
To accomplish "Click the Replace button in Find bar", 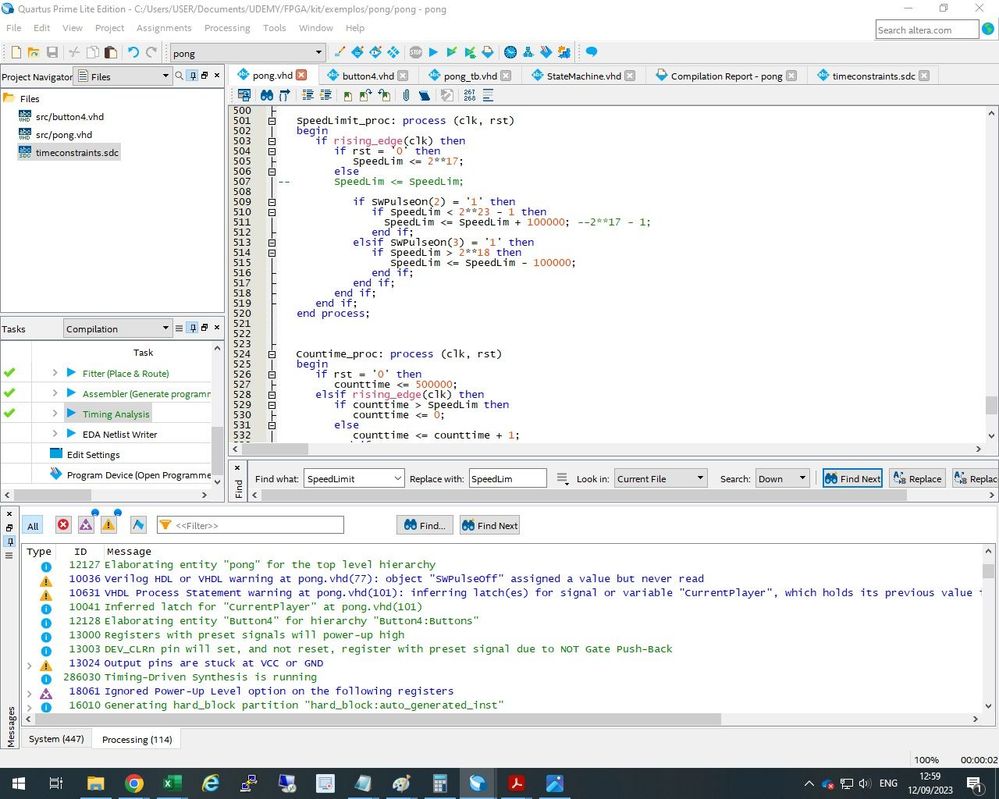I will tap(916, 479).
